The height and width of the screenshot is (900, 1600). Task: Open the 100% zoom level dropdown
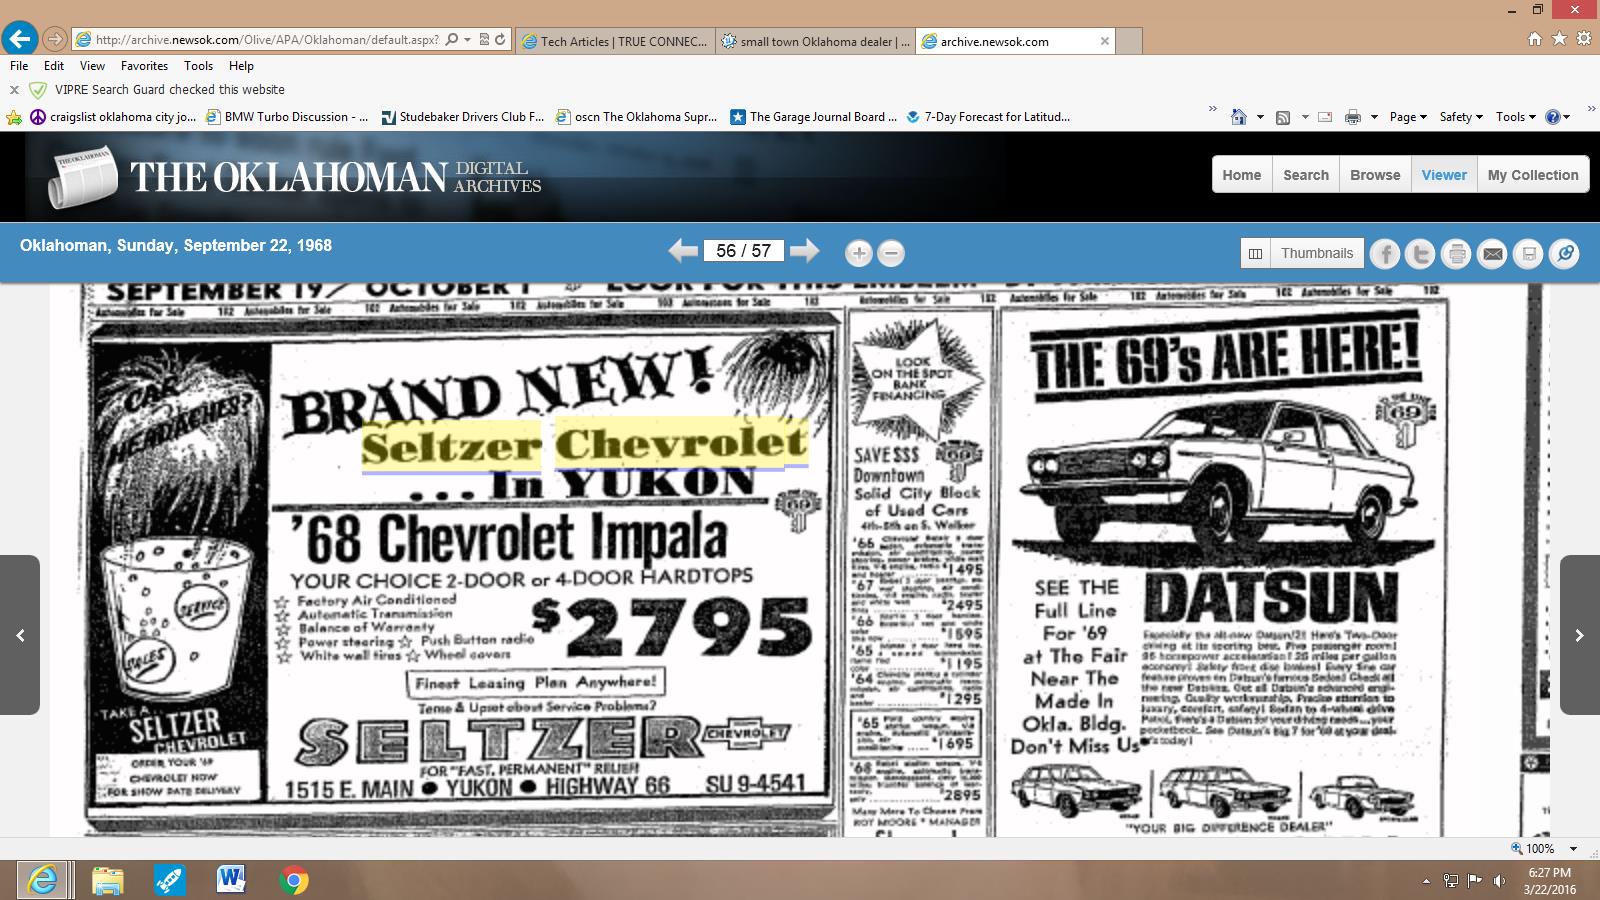click(x=1573, y=849)
